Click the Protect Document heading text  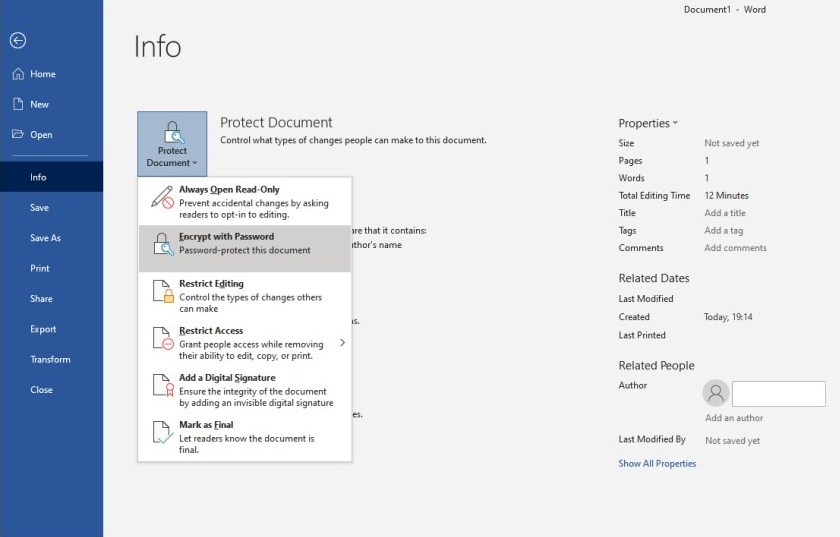click(276, 122)
